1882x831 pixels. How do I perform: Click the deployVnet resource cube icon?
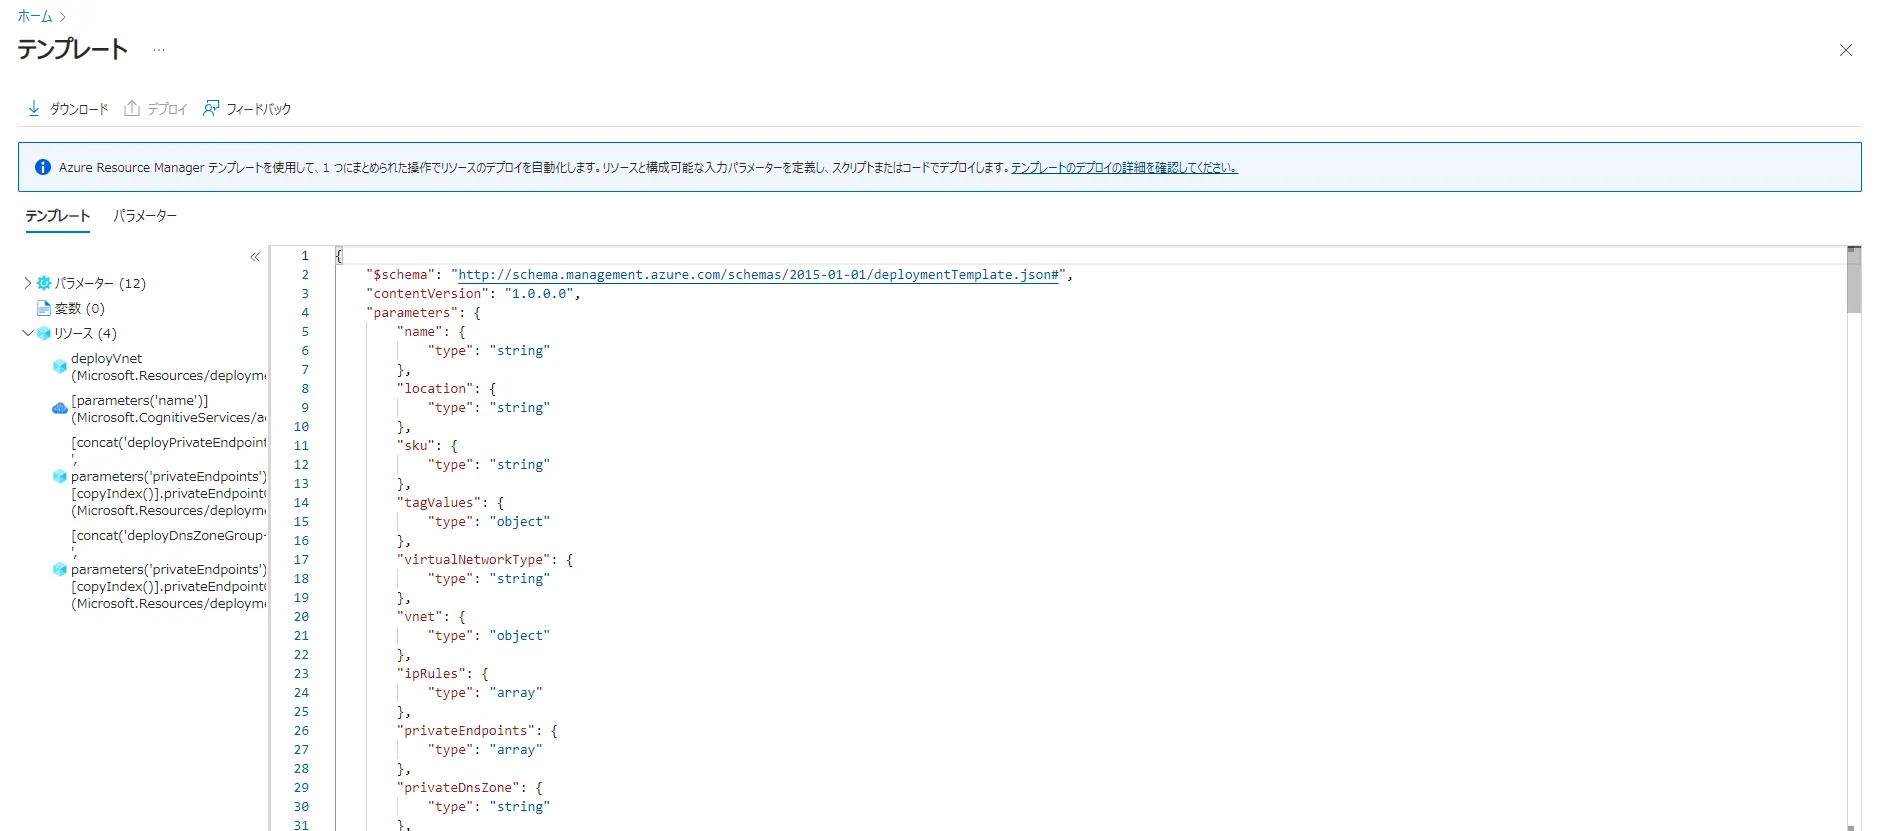pyautogui.click(x=60, y=367)
